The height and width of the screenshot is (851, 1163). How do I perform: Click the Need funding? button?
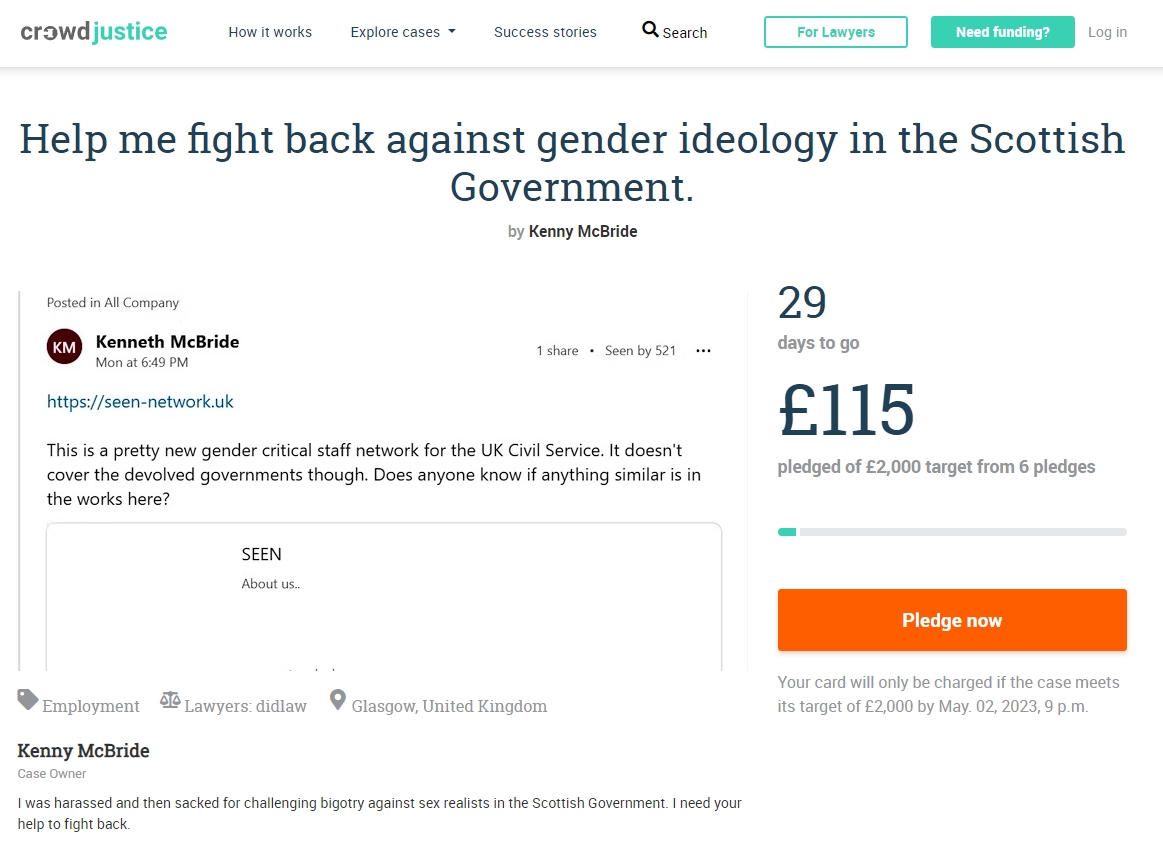pos(1003,32)
